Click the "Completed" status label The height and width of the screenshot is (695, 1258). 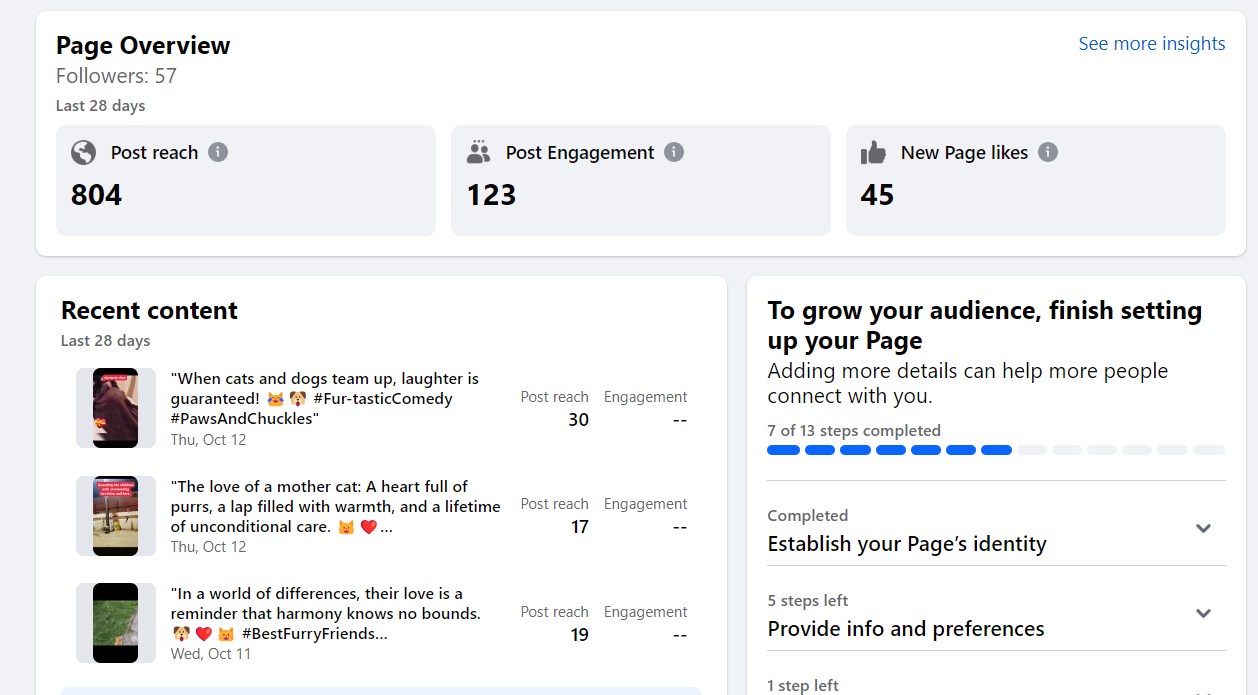pos(808,516)
